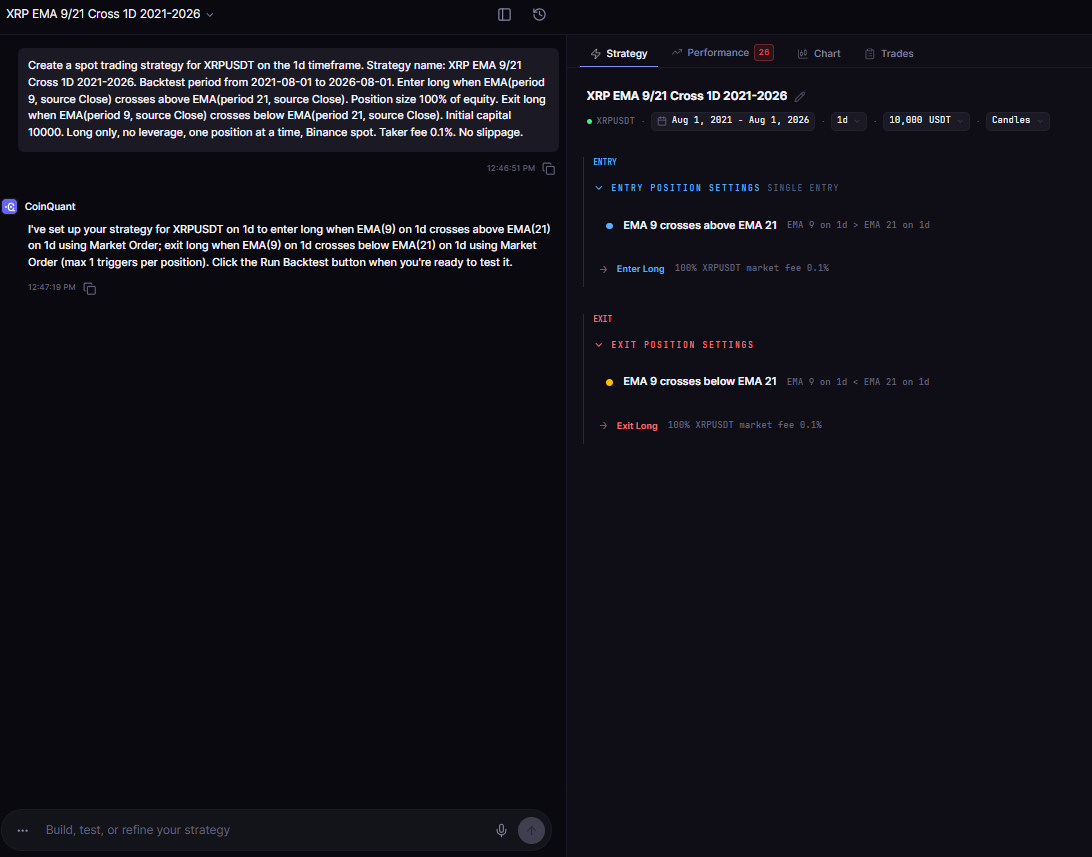The width and height of the screenshot is (1092, 857).
Task: Copy the user prompt message
Action: coord(549,168)
